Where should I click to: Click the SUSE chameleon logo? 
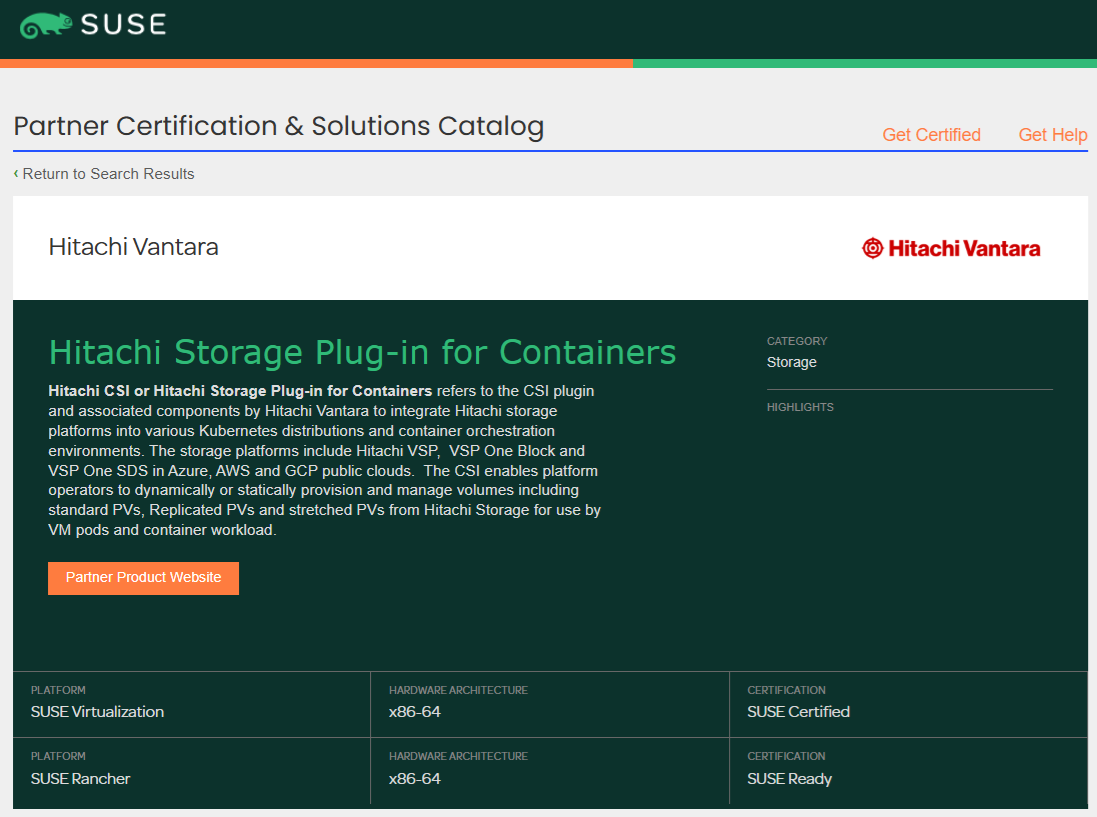(x=93, y=25)
